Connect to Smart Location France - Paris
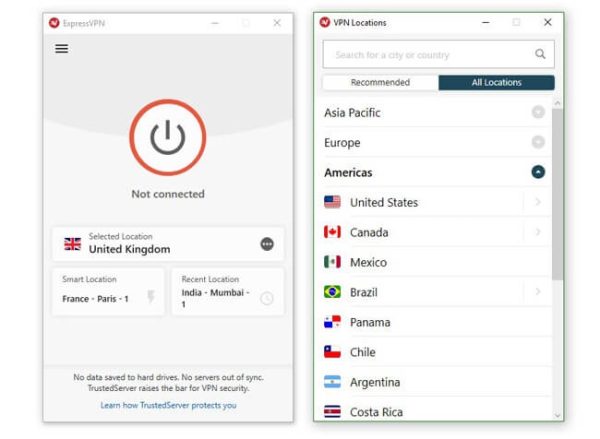The height and width of the screenshot is (439, 600). pos(108,292)
